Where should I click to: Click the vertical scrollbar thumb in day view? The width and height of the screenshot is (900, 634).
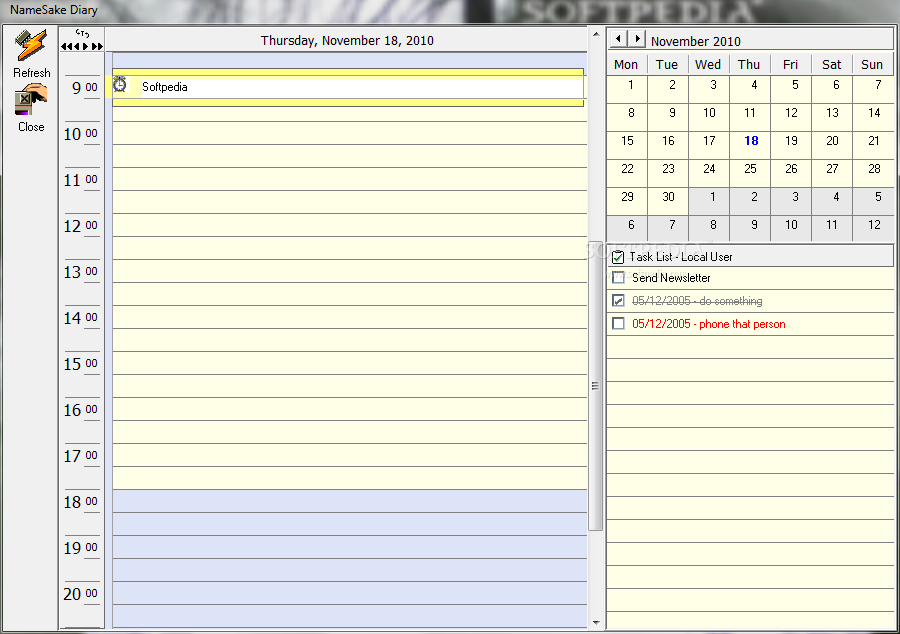[x=596, y=386]
